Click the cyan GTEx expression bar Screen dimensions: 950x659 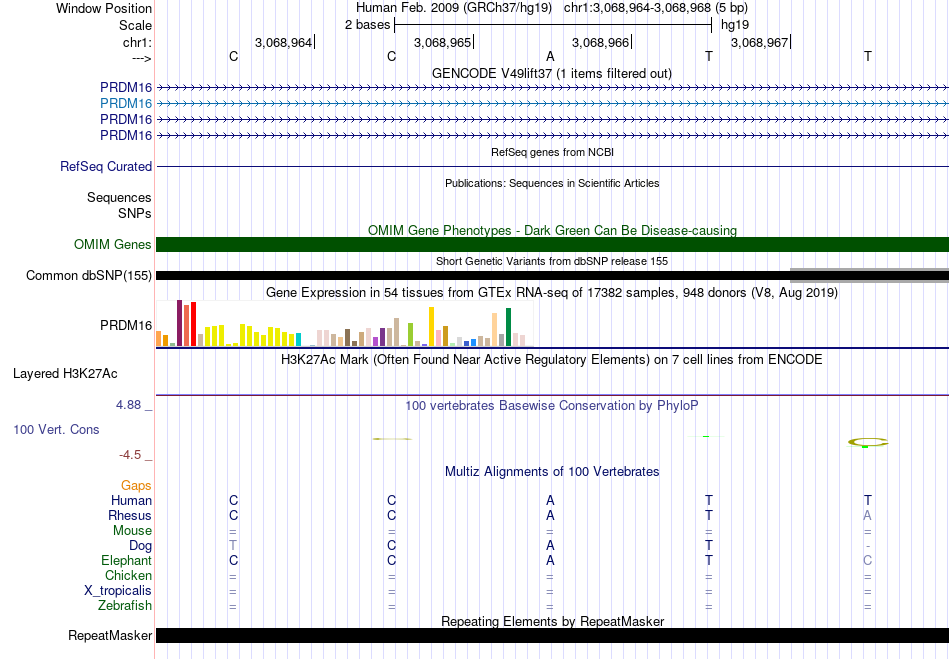(x=299, y=339)
